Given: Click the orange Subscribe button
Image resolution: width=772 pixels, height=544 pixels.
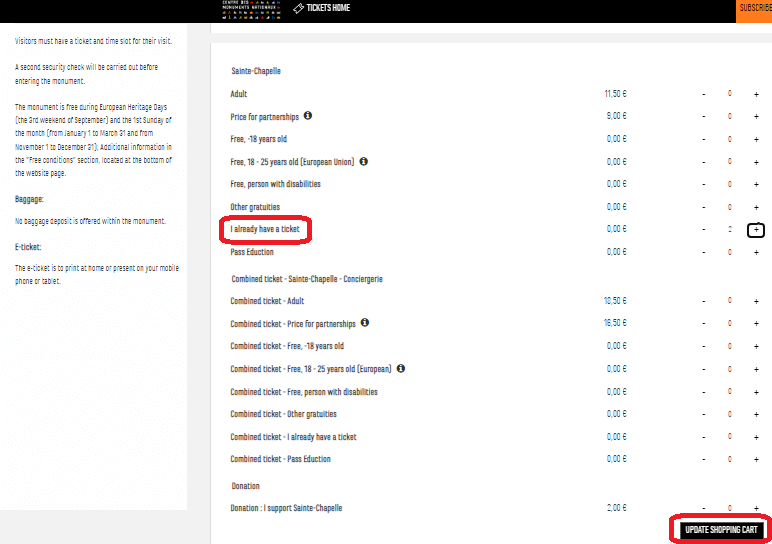Looking at the screenshot, I should coord(754,9).
